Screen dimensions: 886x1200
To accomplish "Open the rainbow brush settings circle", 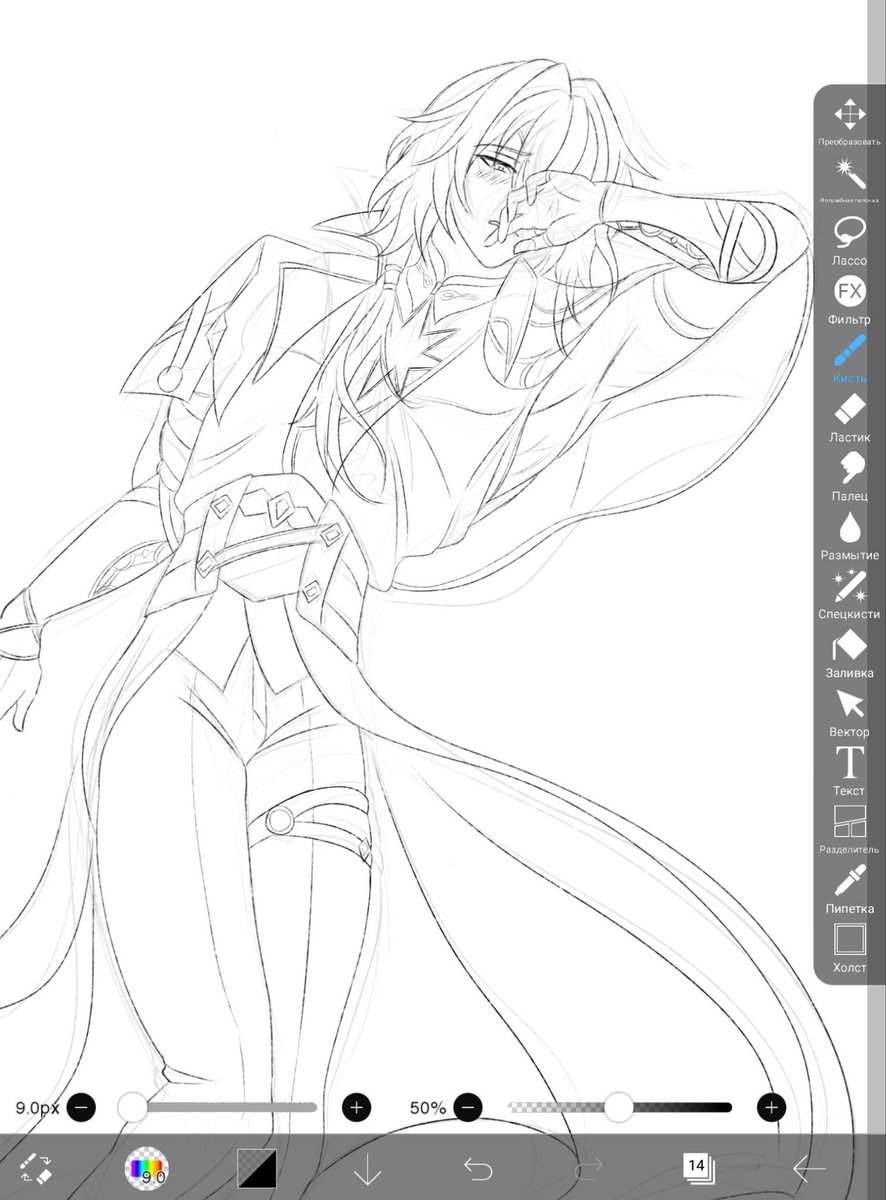I will coord(146,1167).
